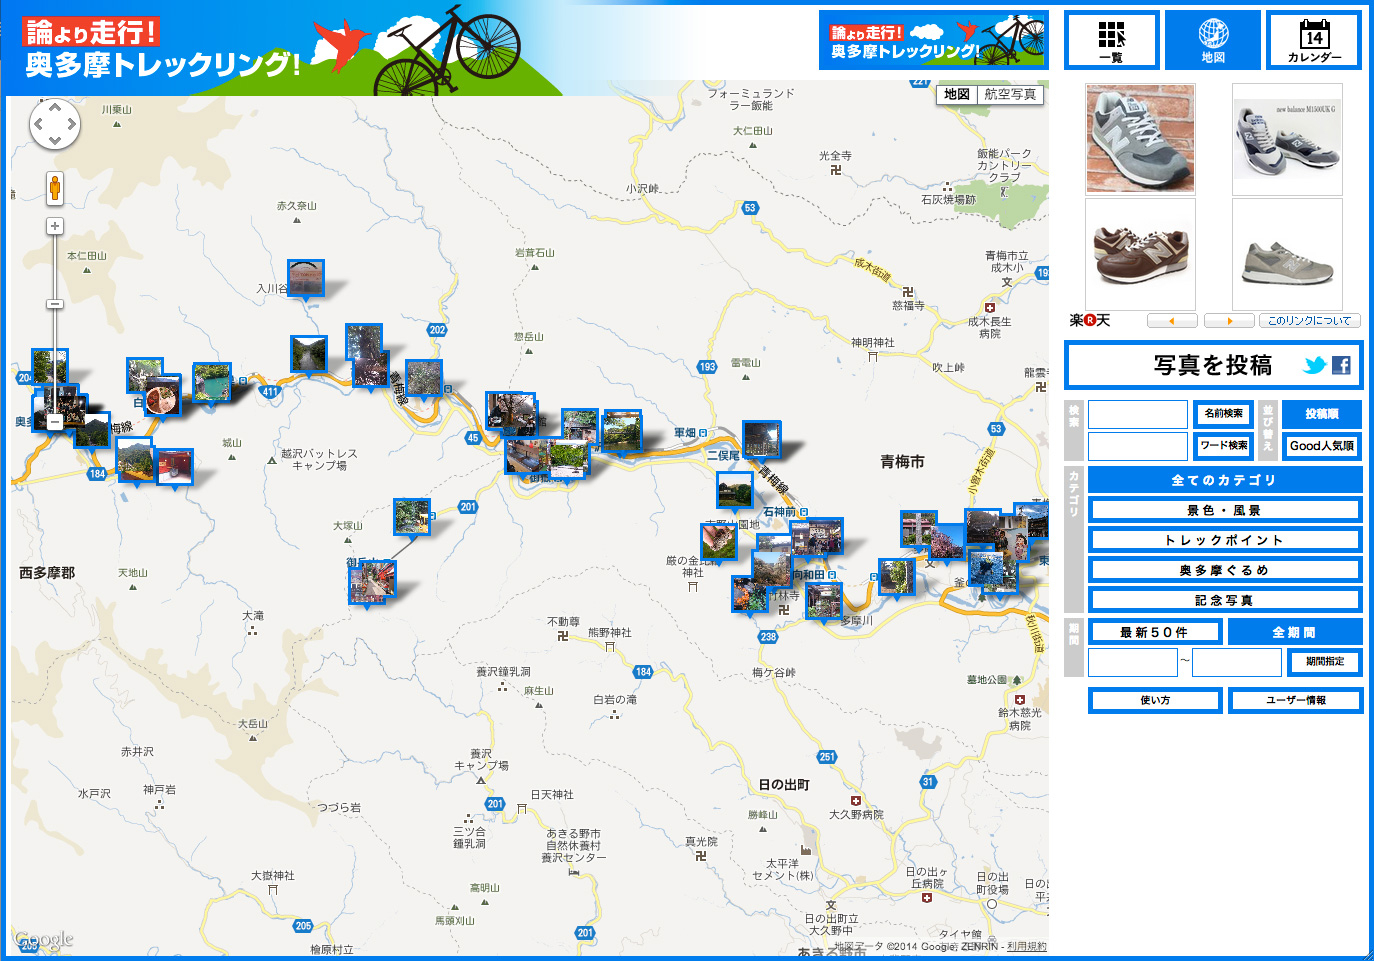Zoom out with the bottom minus button

tap(55, 422)
